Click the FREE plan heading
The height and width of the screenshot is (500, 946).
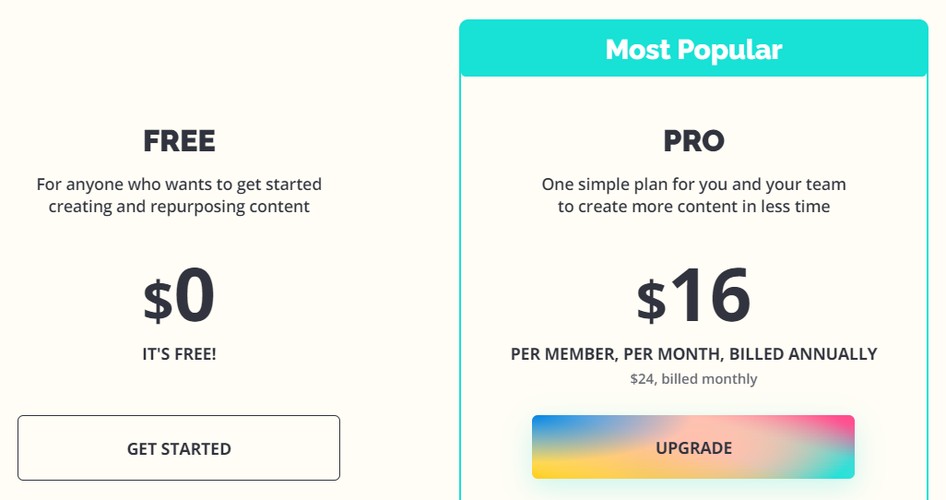coord(179,141)
